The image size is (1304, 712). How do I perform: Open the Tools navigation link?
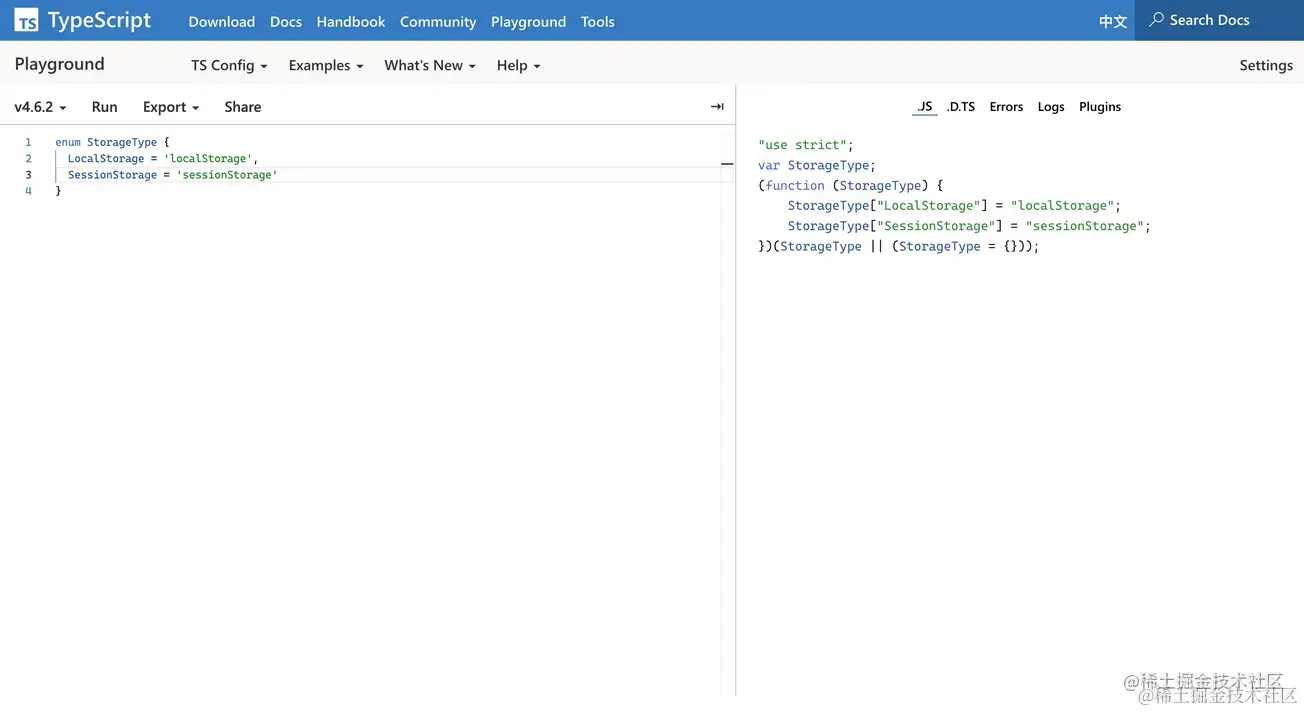[x=598, y=21]
